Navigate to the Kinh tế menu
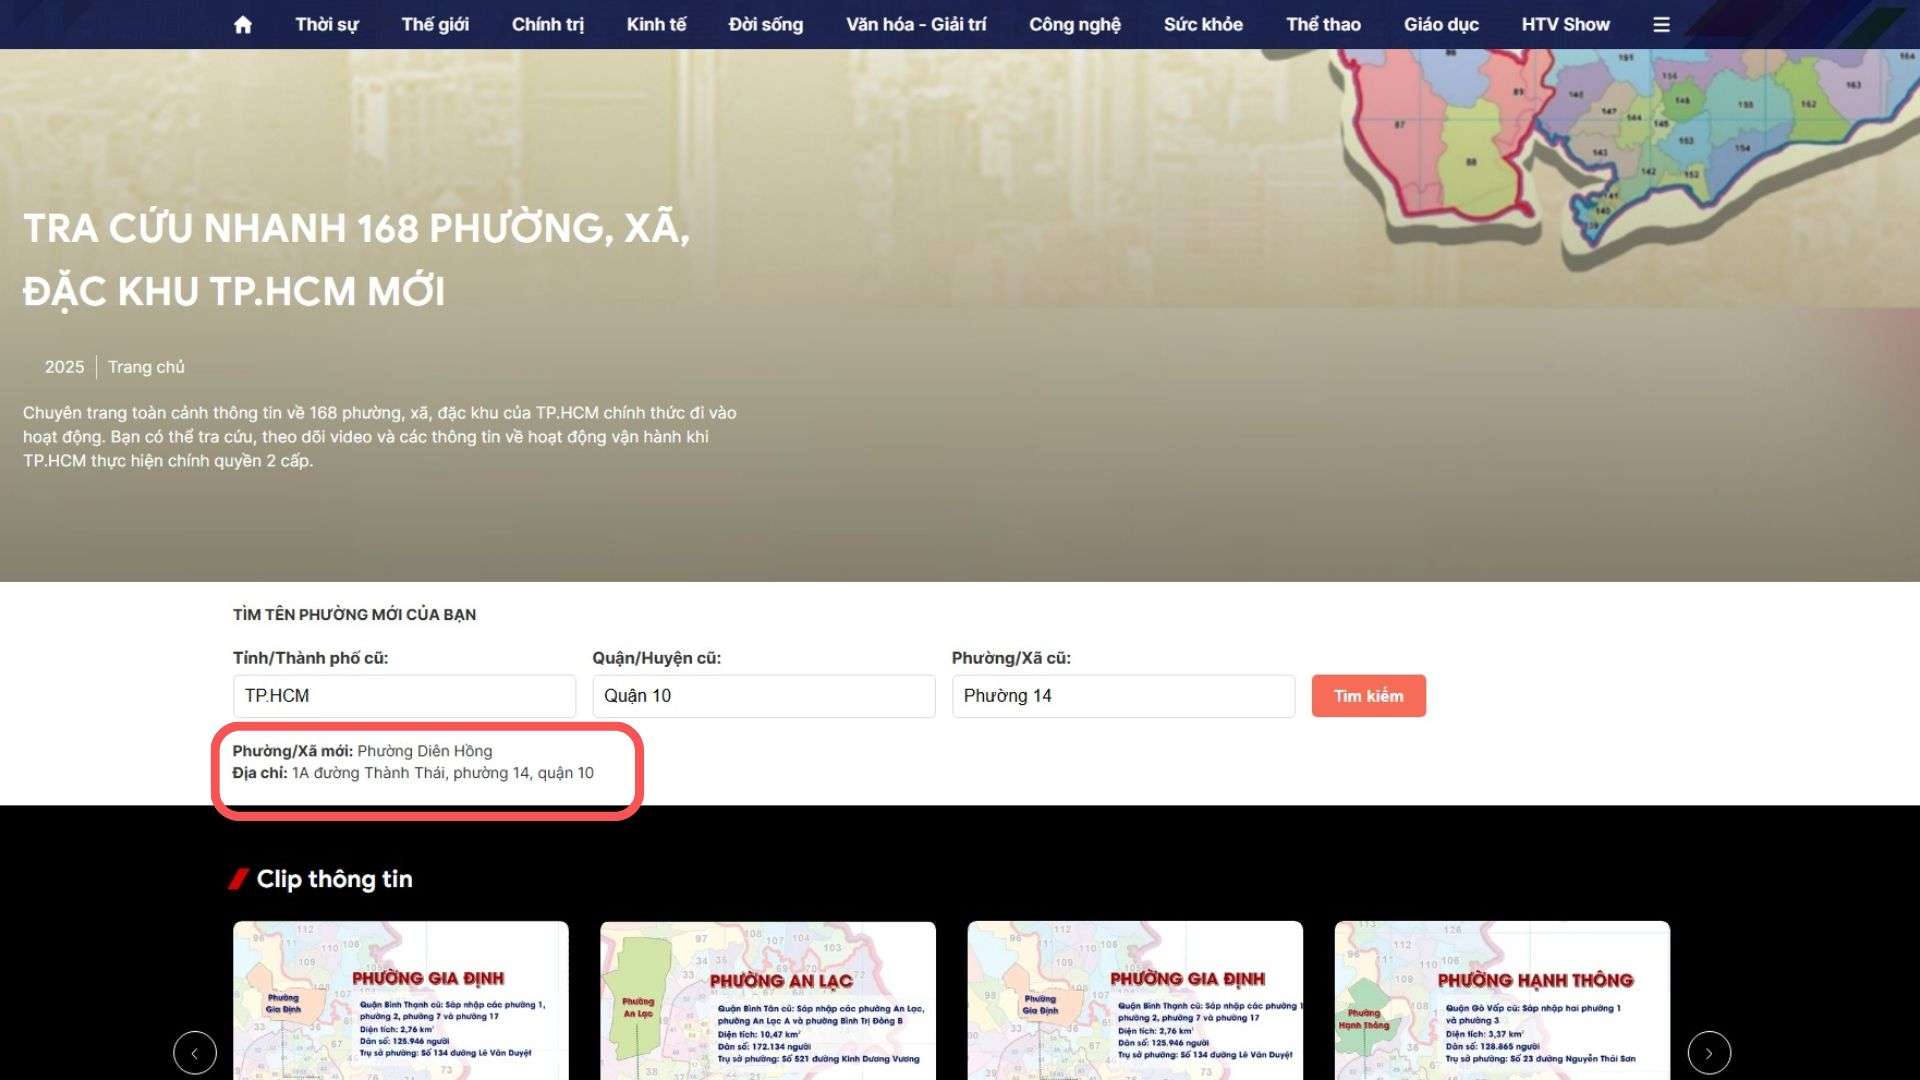Screen dimensions: 1920x1080 coord(656,25)
